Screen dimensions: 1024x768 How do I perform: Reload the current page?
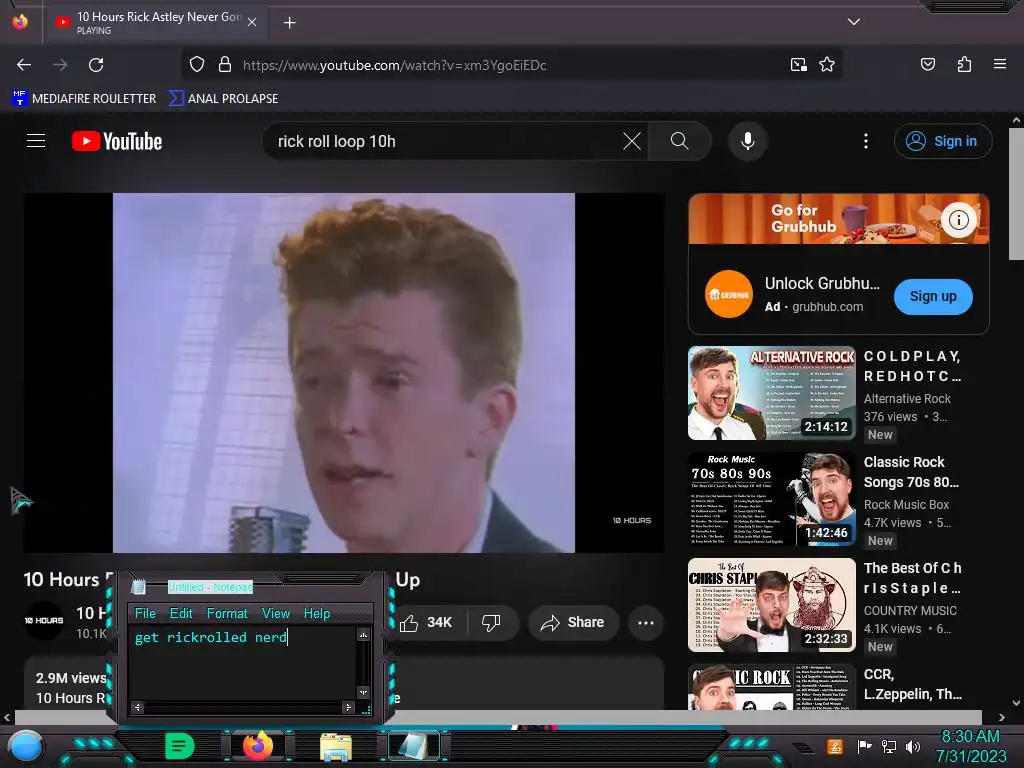[x=97, y=65]
